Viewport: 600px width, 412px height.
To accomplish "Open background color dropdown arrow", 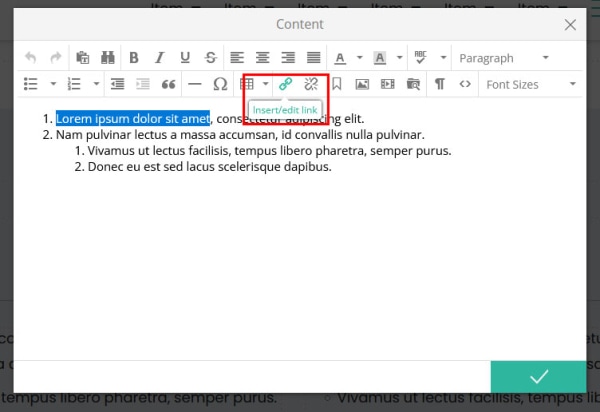I will pyautogui.click(x=399, y=58).
